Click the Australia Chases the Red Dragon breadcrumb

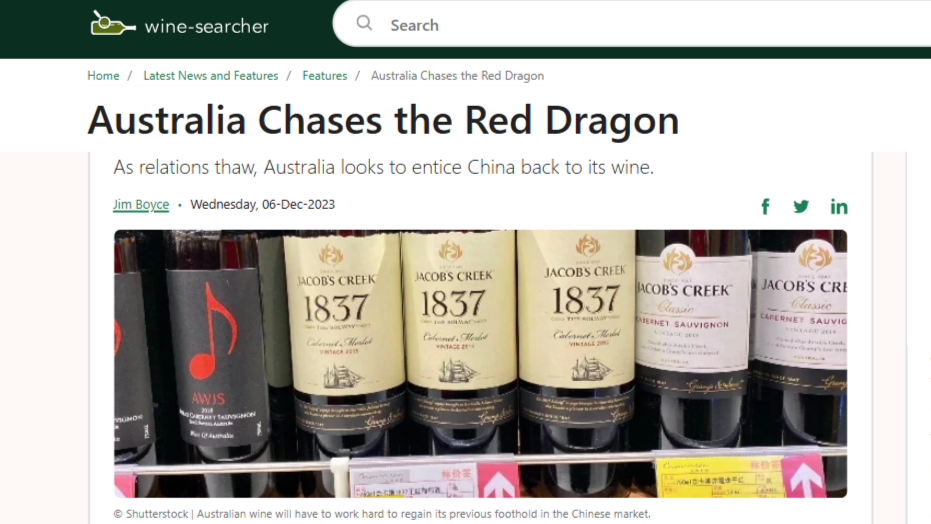[x=457, y=76]
